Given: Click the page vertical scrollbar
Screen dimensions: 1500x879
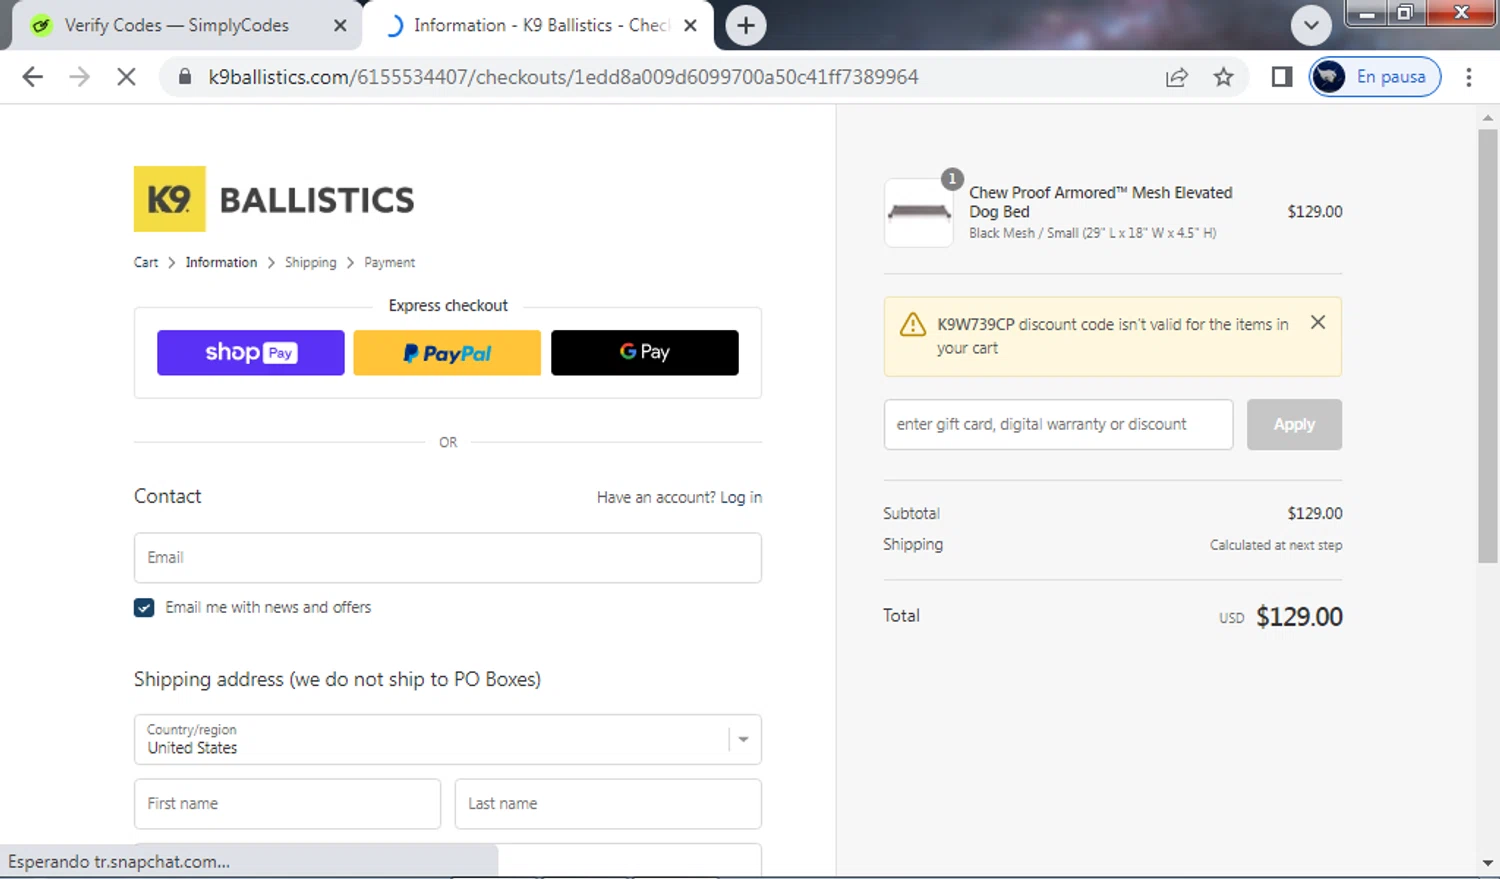Looking at the screenshot, I should pos(1488,345).
